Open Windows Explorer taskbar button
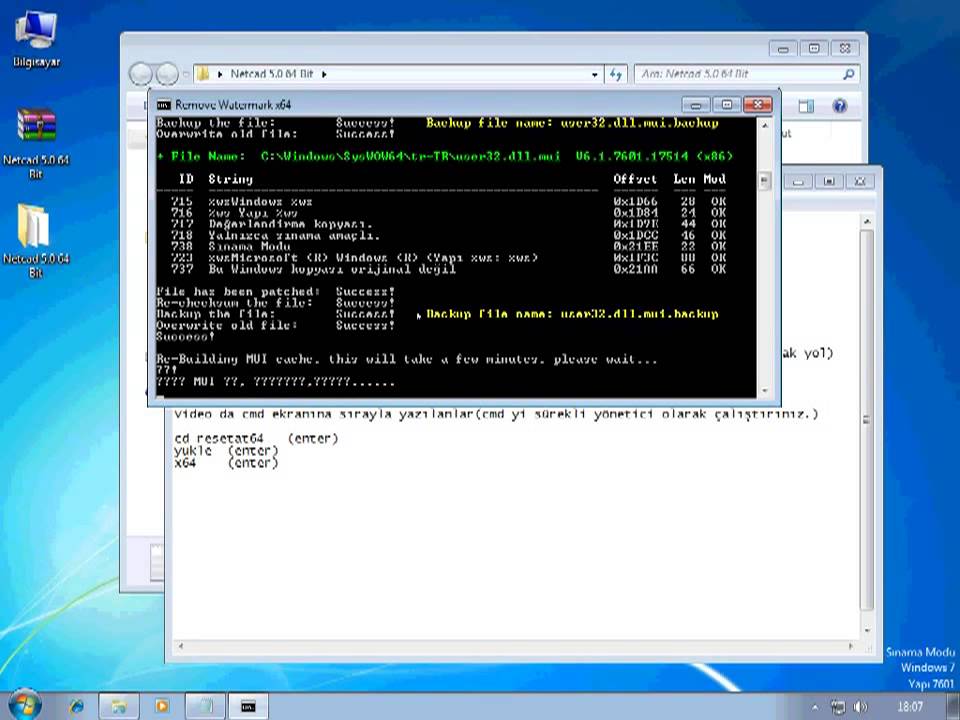Viewport: 960px width, 720px height. point(119,707)
